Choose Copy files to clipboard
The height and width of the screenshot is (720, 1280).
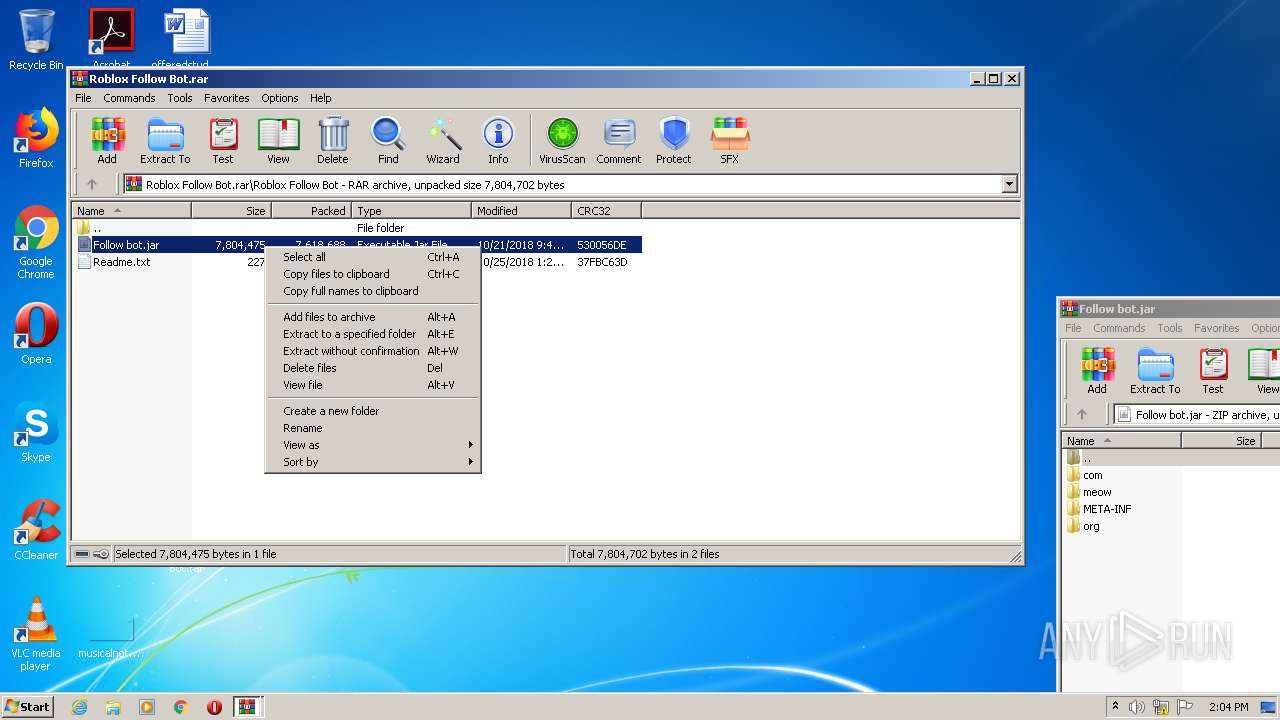point(372,274)
